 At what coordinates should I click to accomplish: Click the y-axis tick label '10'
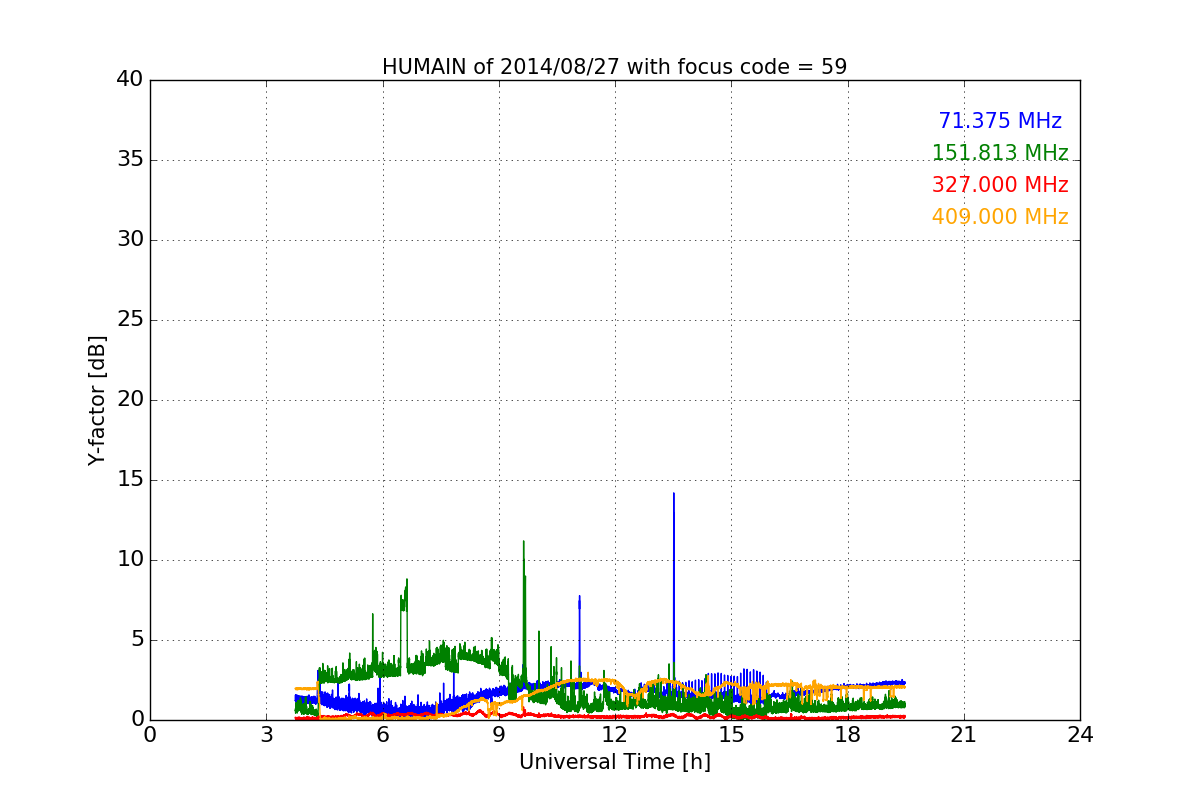(x=130, y=560)
